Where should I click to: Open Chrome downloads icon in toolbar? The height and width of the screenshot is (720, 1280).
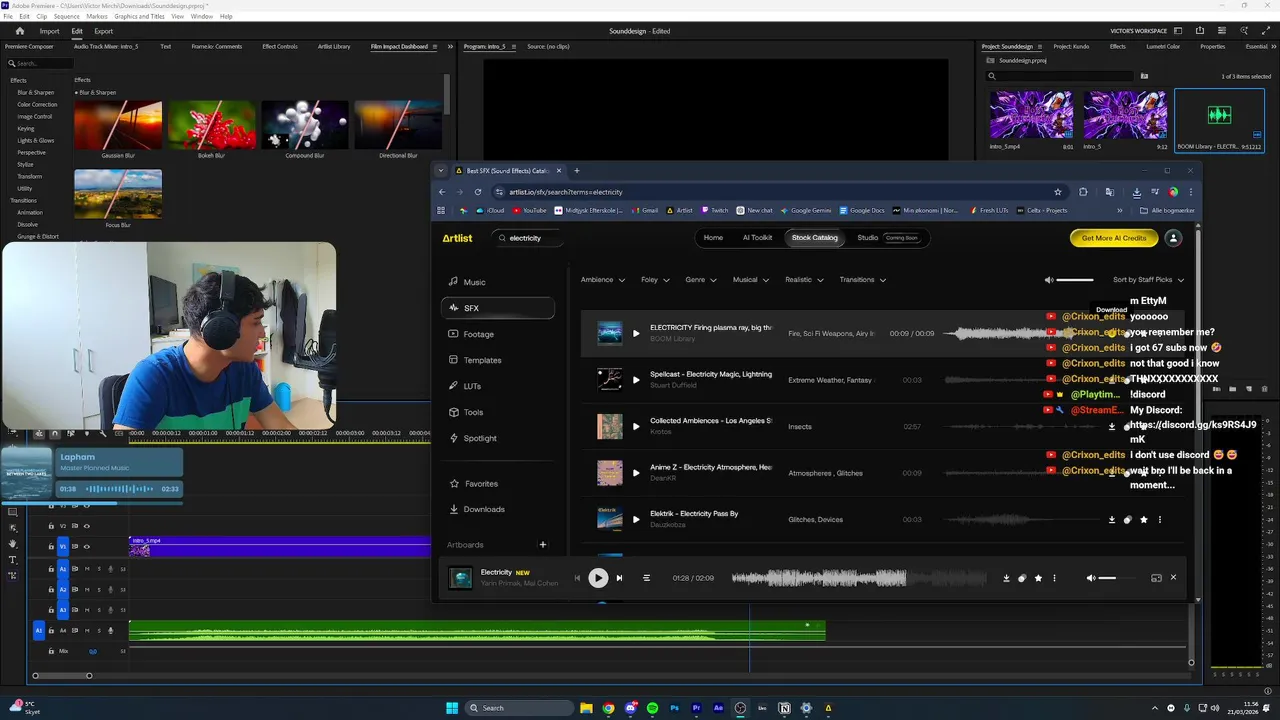1136,192
